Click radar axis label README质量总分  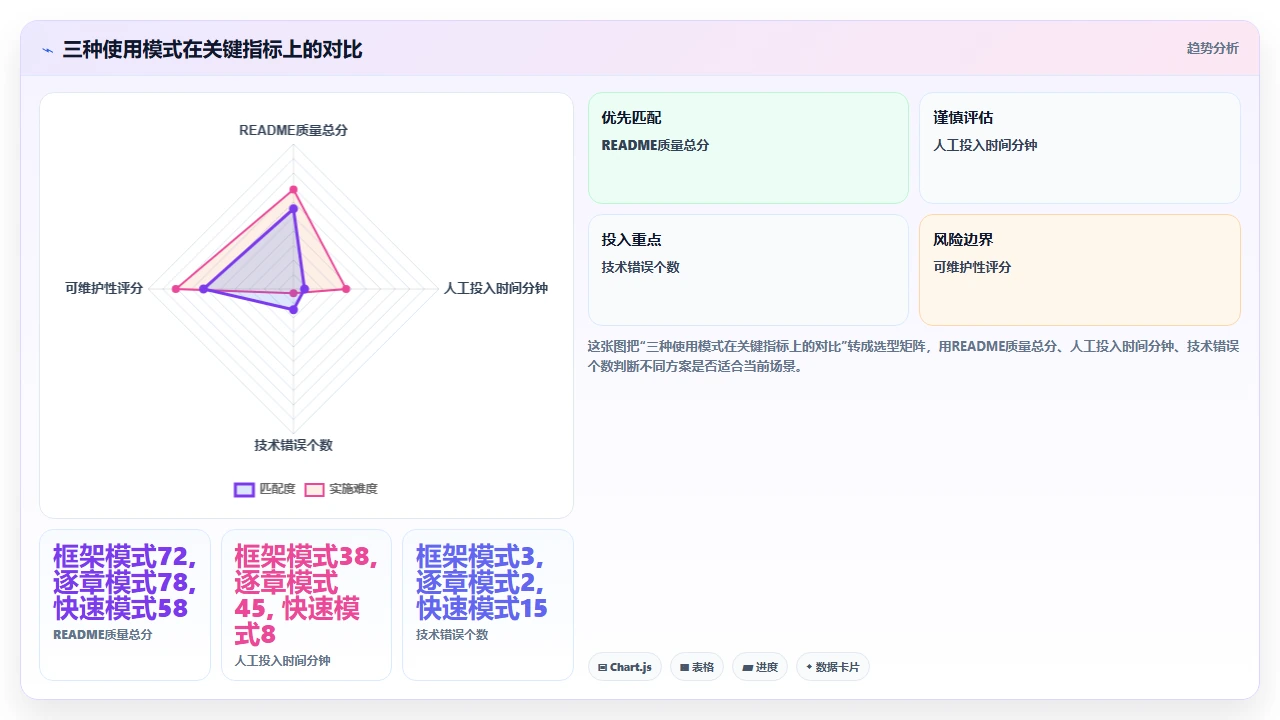point(293,130)
